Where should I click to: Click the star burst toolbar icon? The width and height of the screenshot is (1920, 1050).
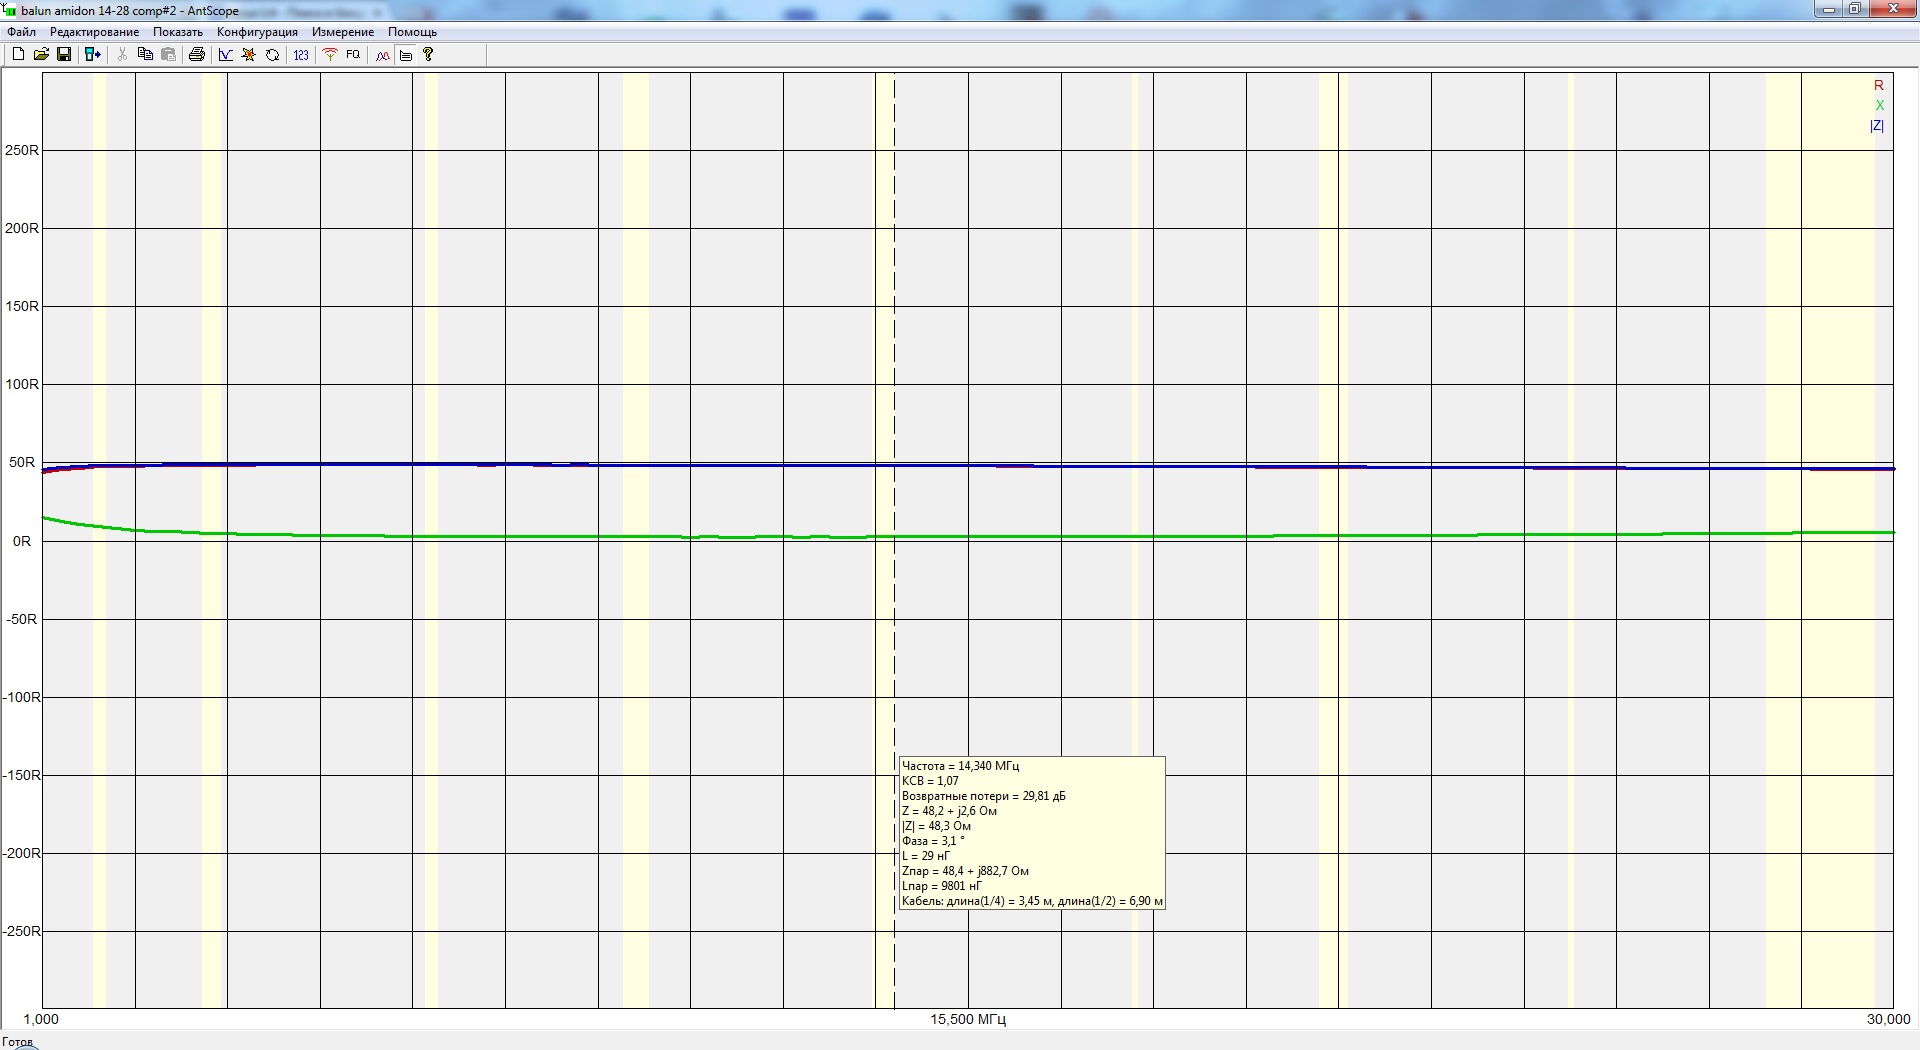tap(249, 55)
